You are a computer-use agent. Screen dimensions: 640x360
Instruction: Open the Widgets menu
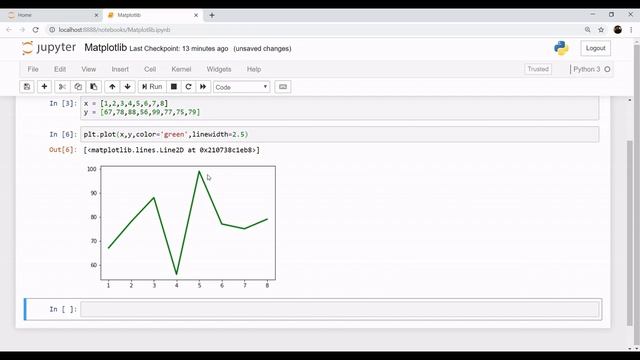219,69
